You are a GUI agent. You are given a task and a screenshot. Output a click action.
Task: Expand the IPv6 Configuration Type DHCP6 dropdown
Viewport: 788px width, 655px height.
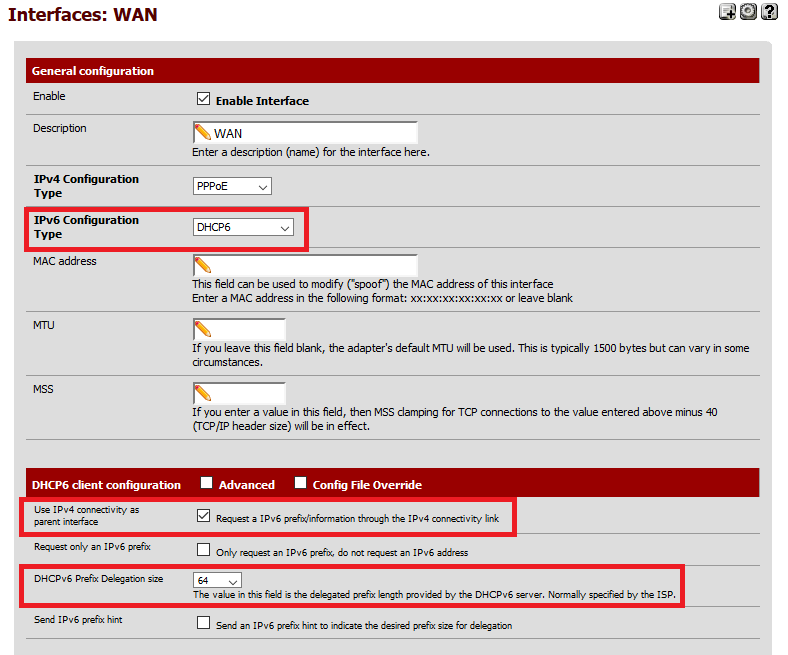[x=243, y=228]
